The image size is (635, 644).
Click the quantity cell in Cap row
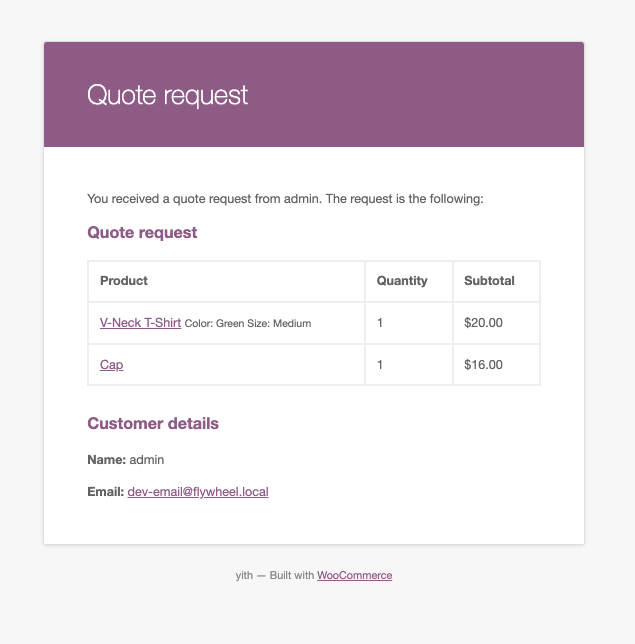(x=381, y=365)
